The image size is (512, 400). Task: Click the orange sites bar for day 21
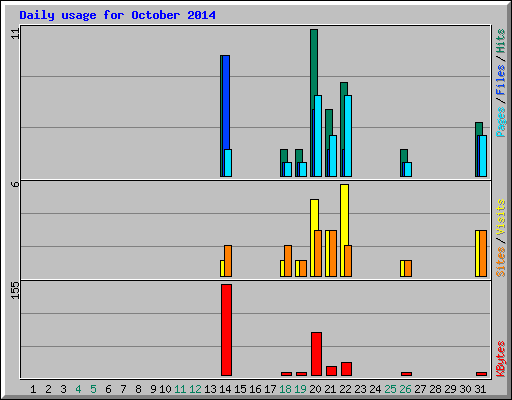point(333,253)
